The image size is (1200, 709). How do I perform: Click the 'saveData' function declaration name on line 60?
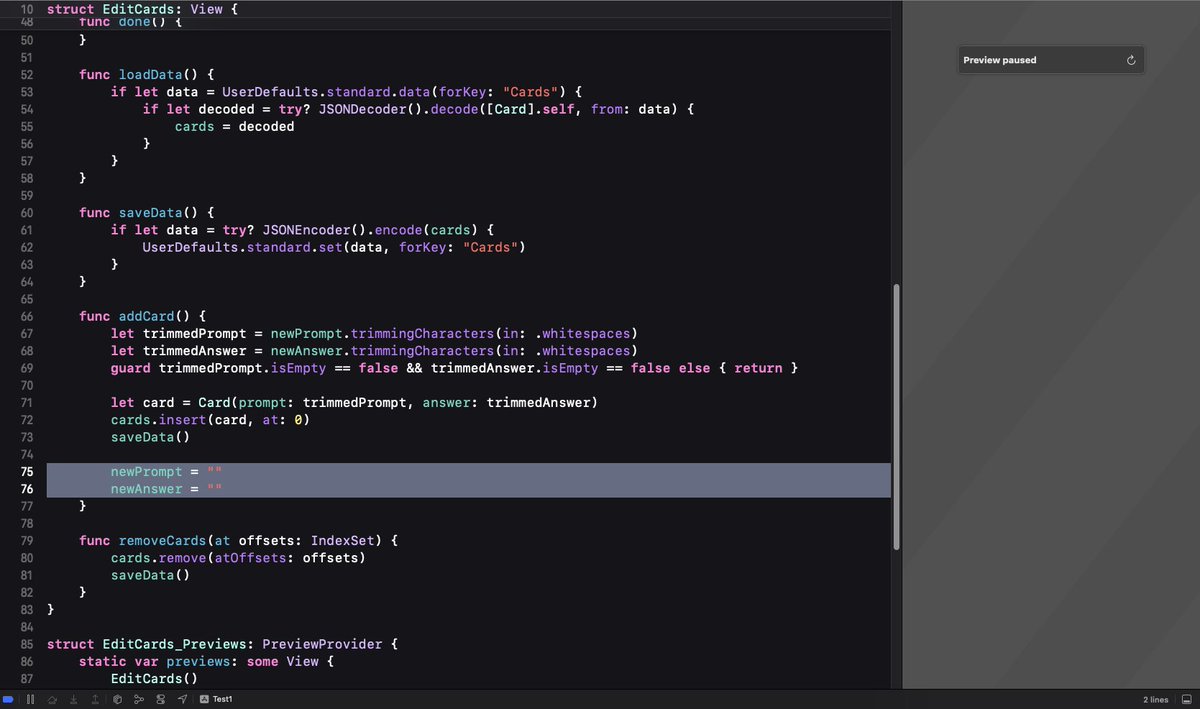[151, 213]
